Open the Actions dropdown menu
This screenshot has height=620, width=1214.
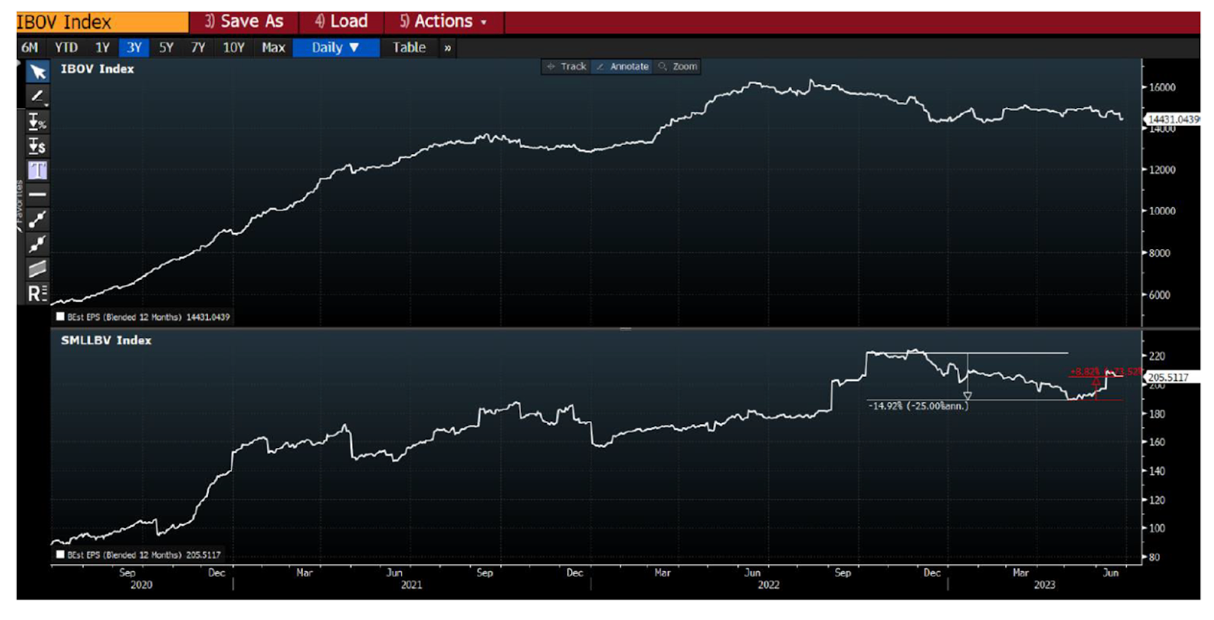[x=443, y=21]
